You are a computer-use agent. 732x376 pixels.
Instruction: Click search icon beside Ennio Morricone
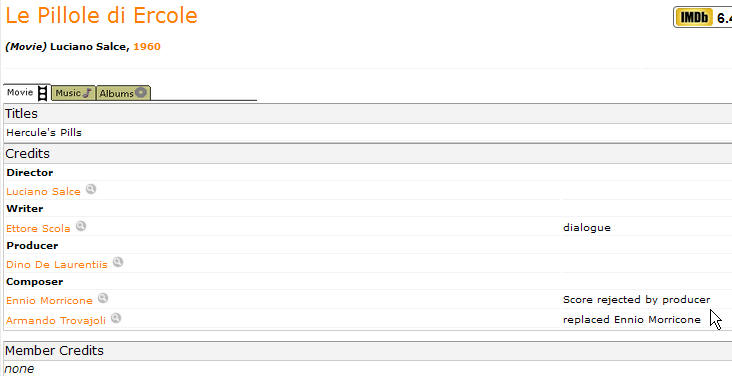tap(103, 298)
